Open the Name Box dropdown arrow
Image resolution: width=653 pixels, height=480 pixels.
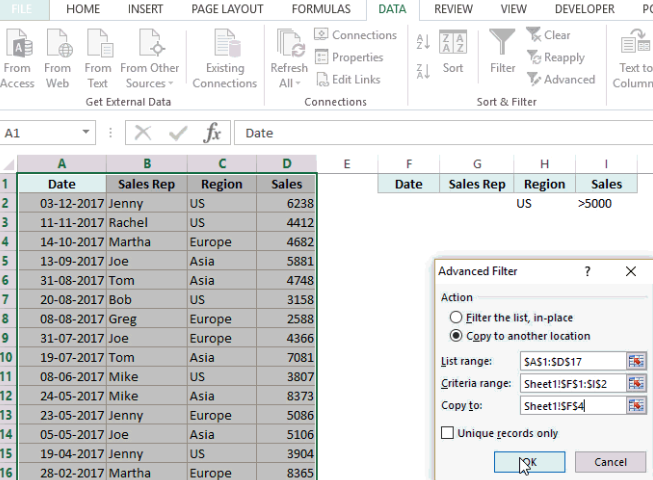click(87, 133)
